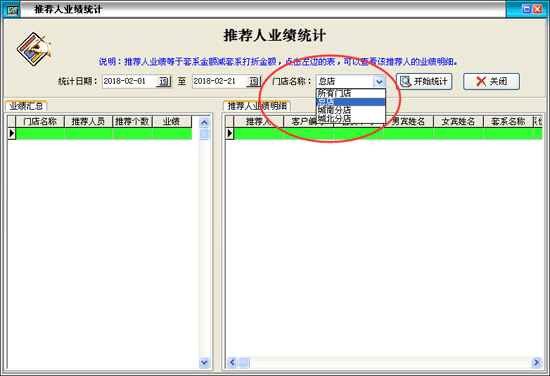Viewport: 550px width, 376px height.
Task: Click the 女宾姓名 column header
Action: click(458, 121)
